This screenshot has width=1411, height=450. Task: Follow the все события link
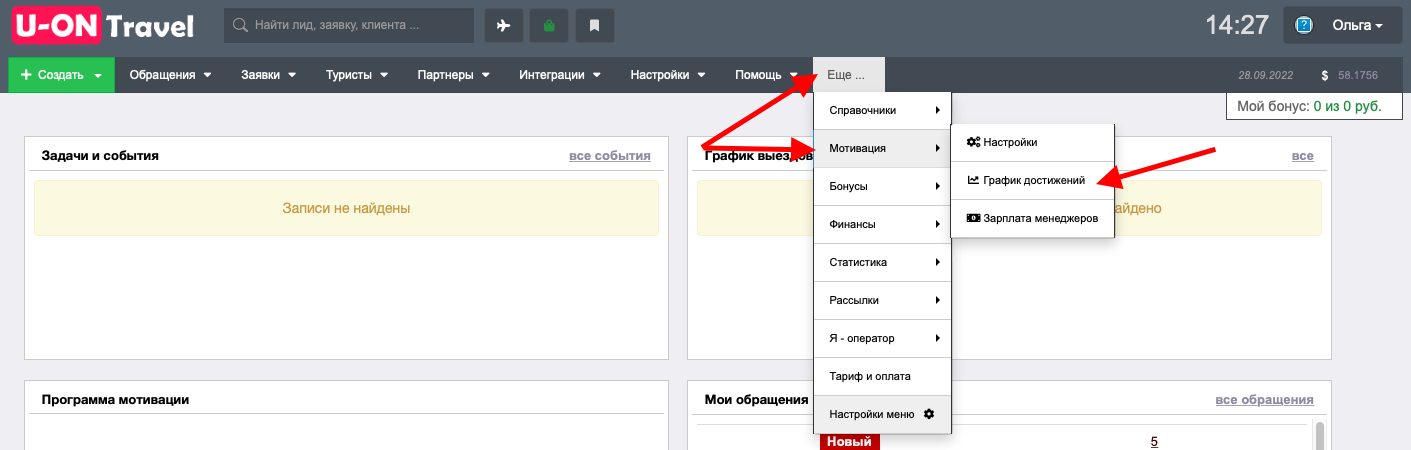click(x=610, y=155)
